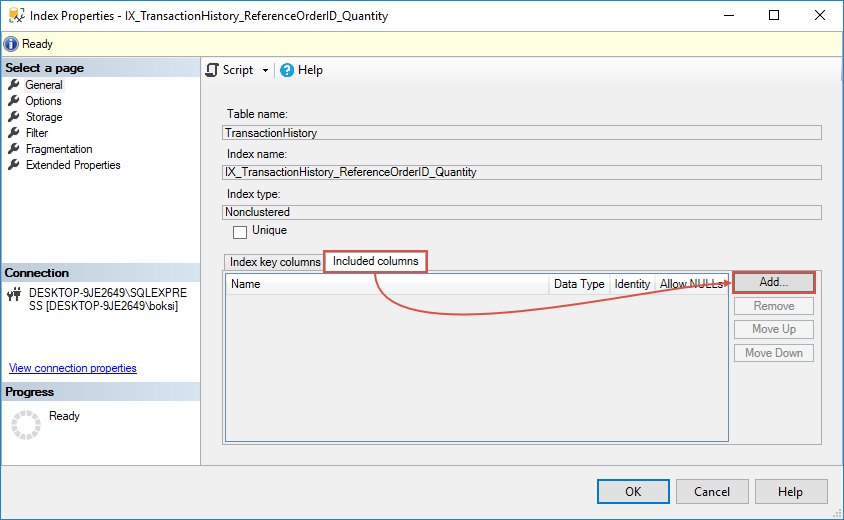
Task: Switch to Index key columns tab
Action: click(274, 262)
